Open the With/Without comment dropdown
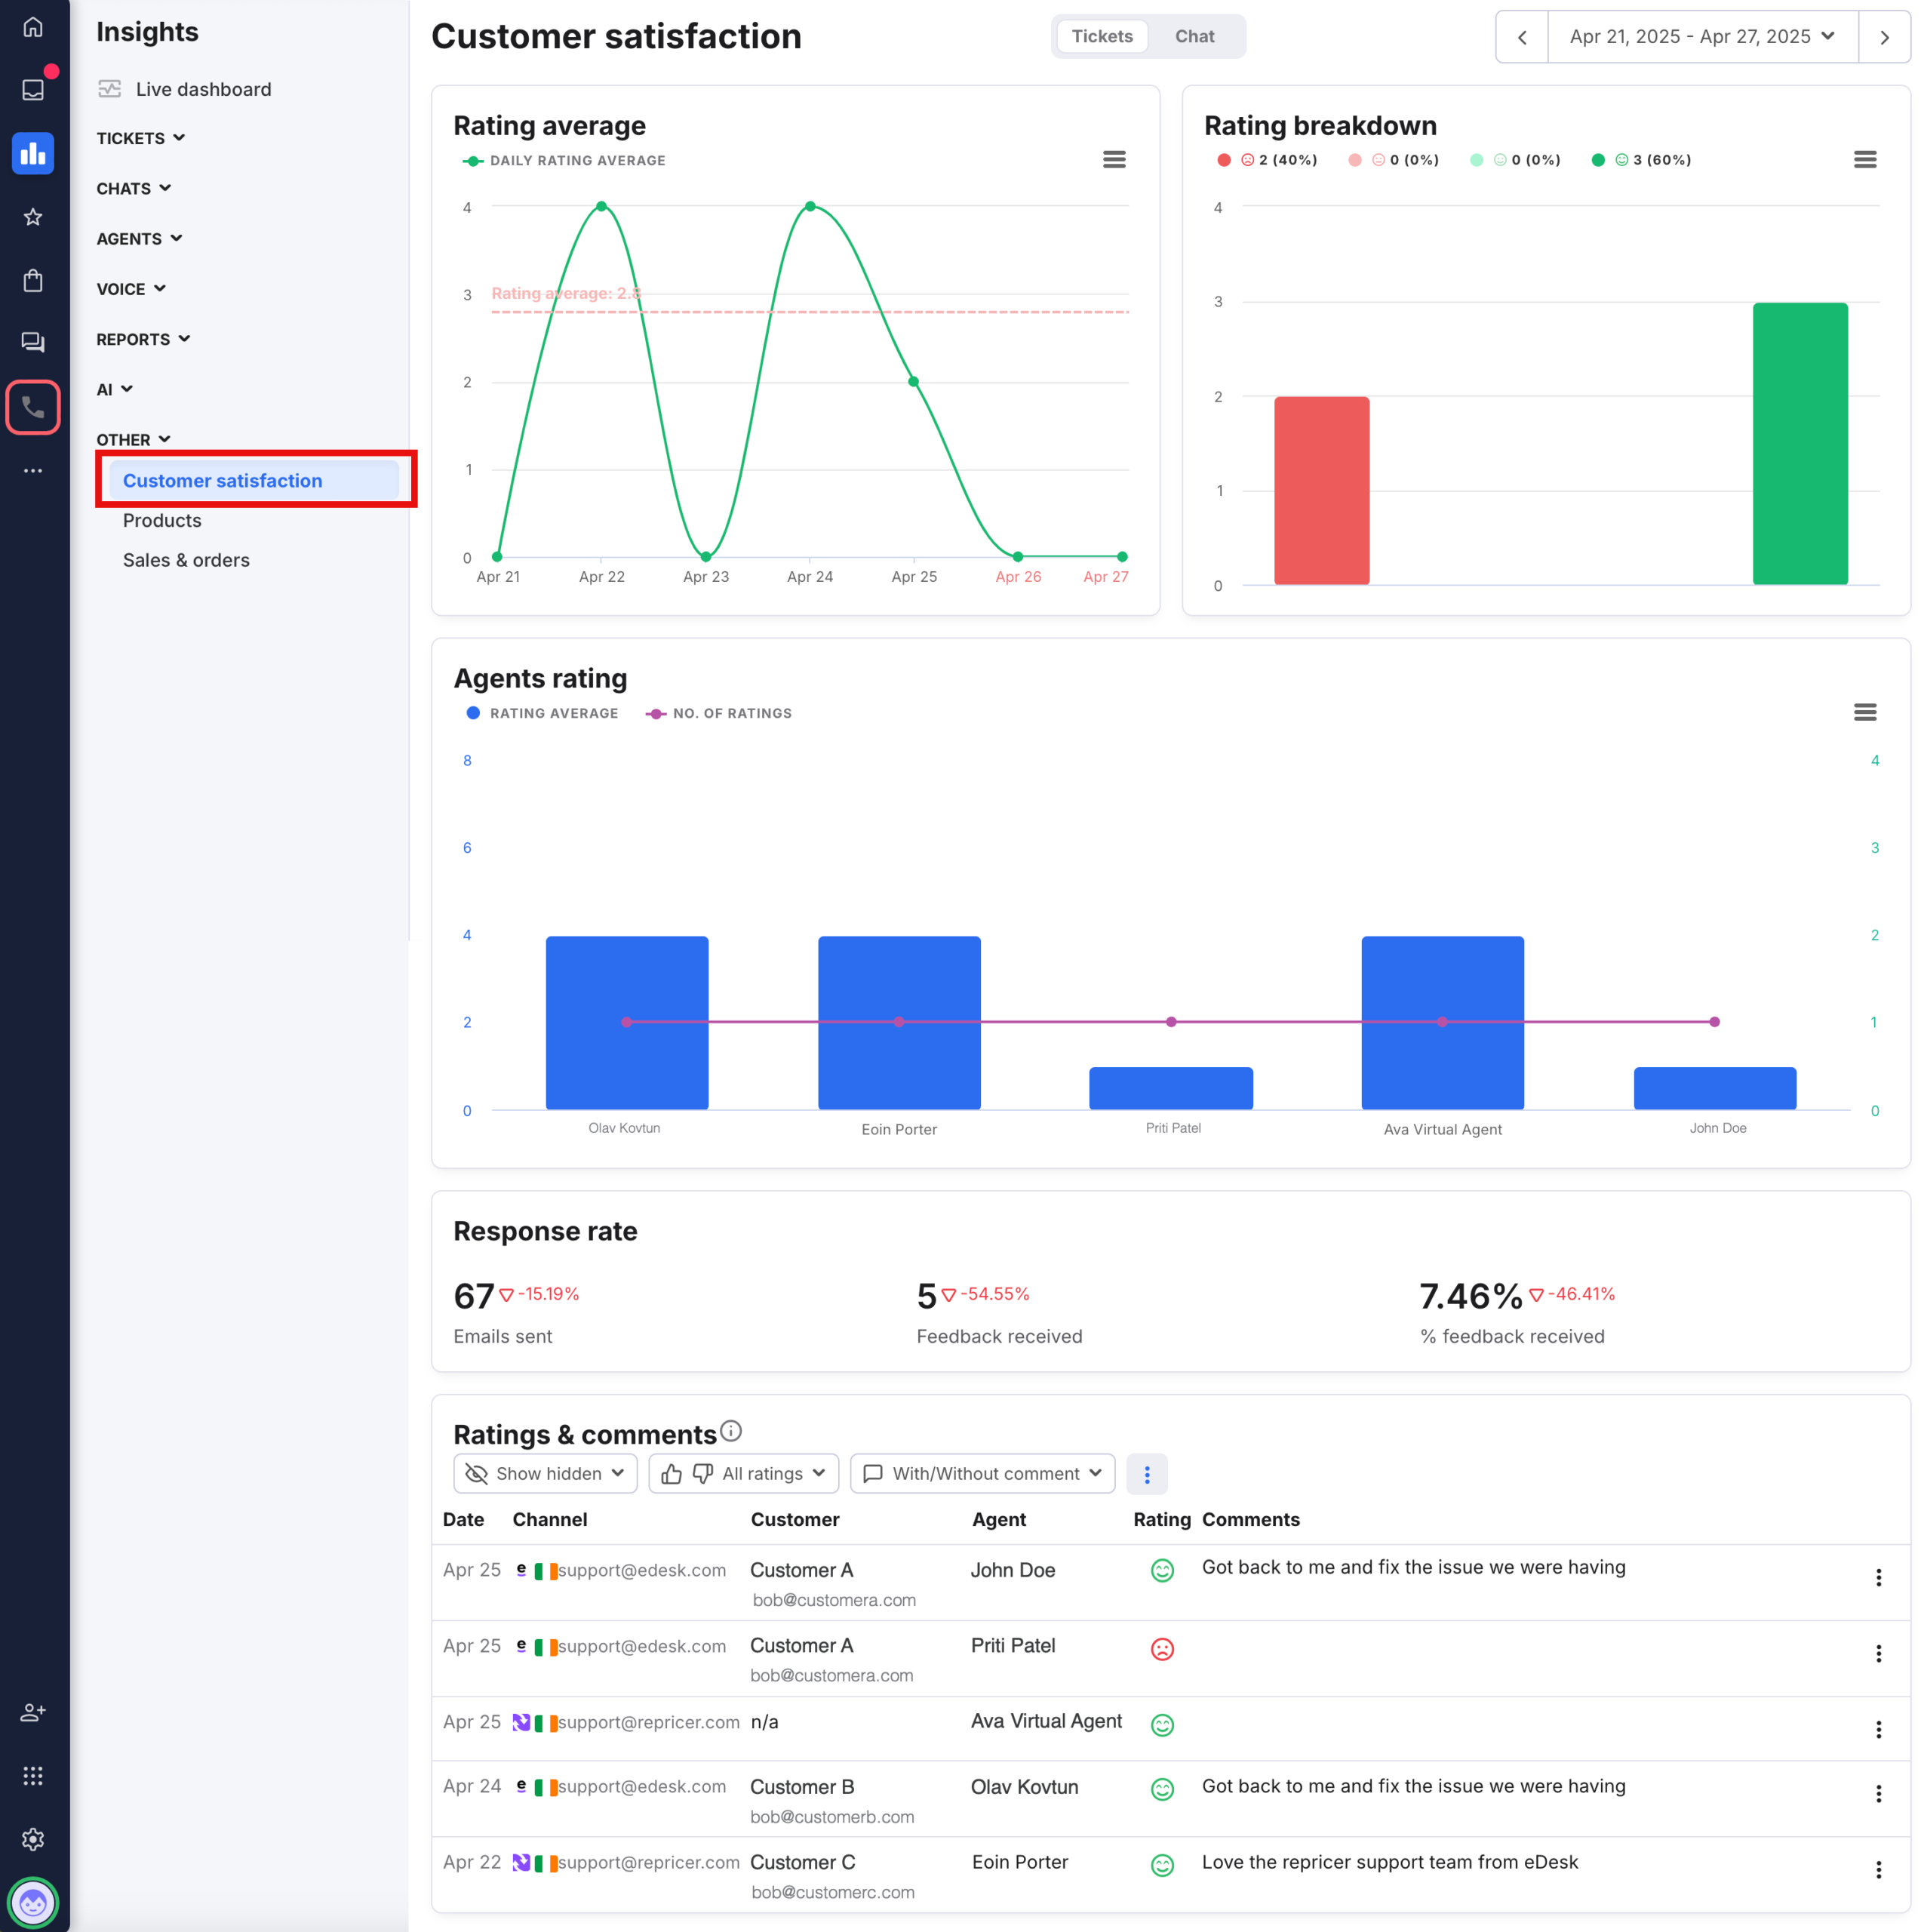 click(x=982, y=1474)
